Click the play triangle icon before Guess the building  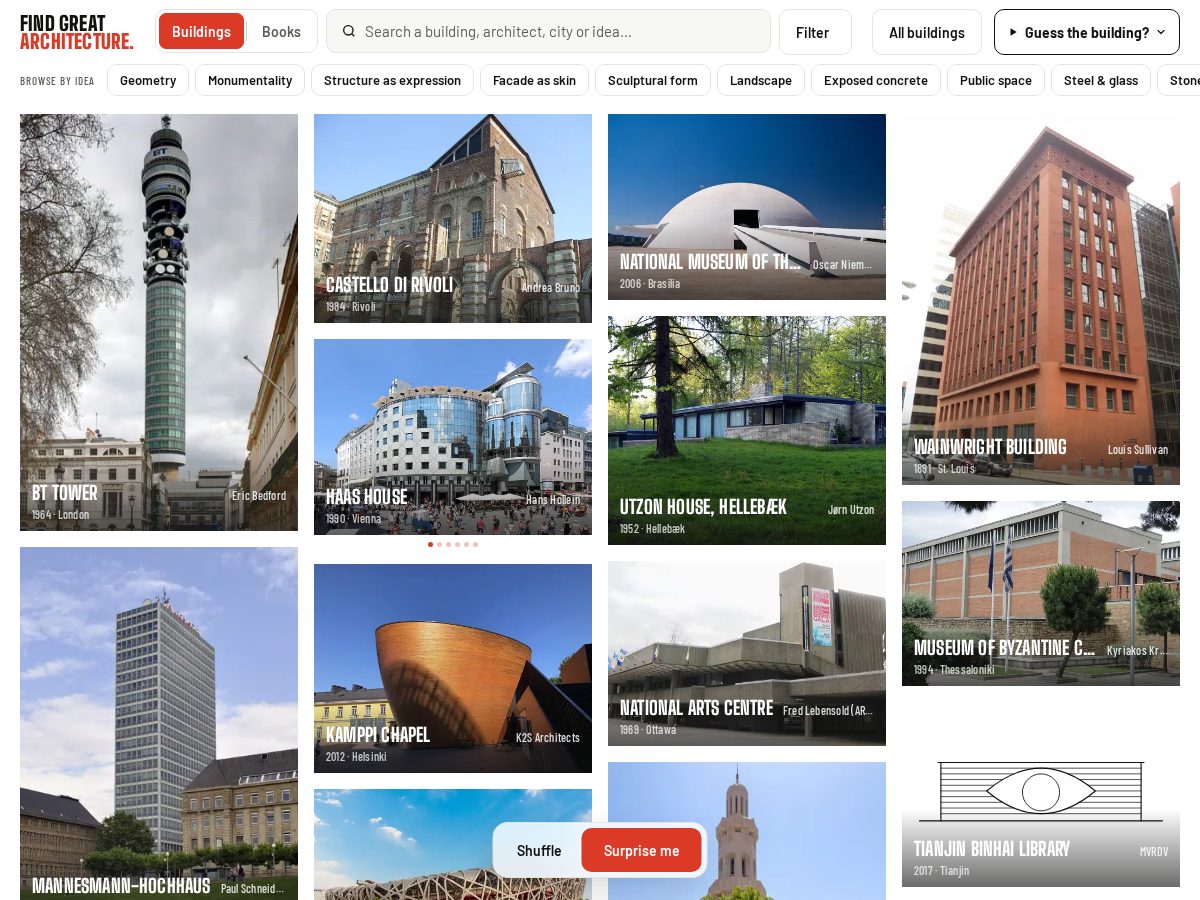click(x=1013, y=32)
